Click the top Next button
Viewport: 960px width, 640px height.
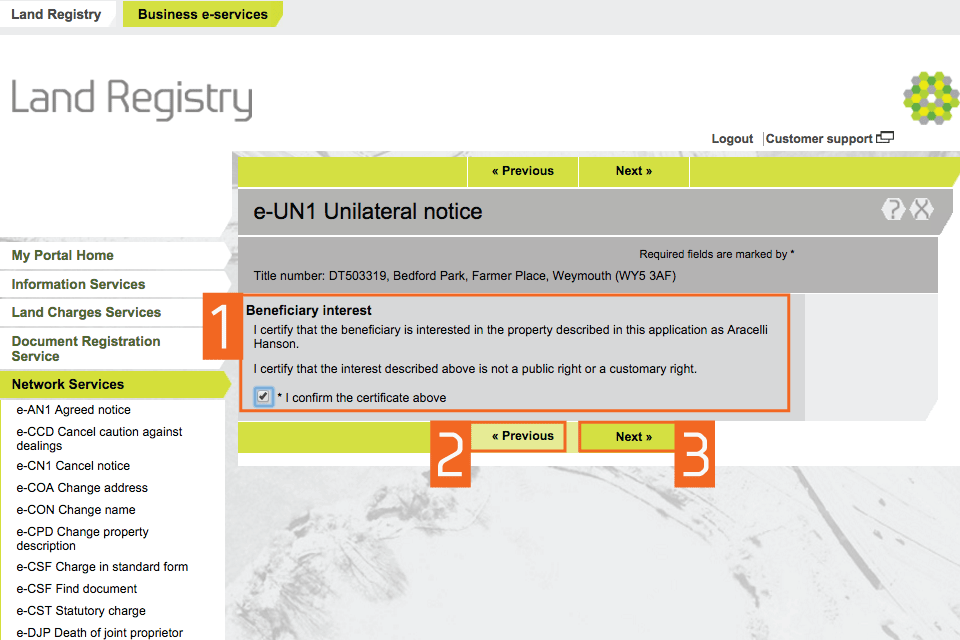[633, 171]
